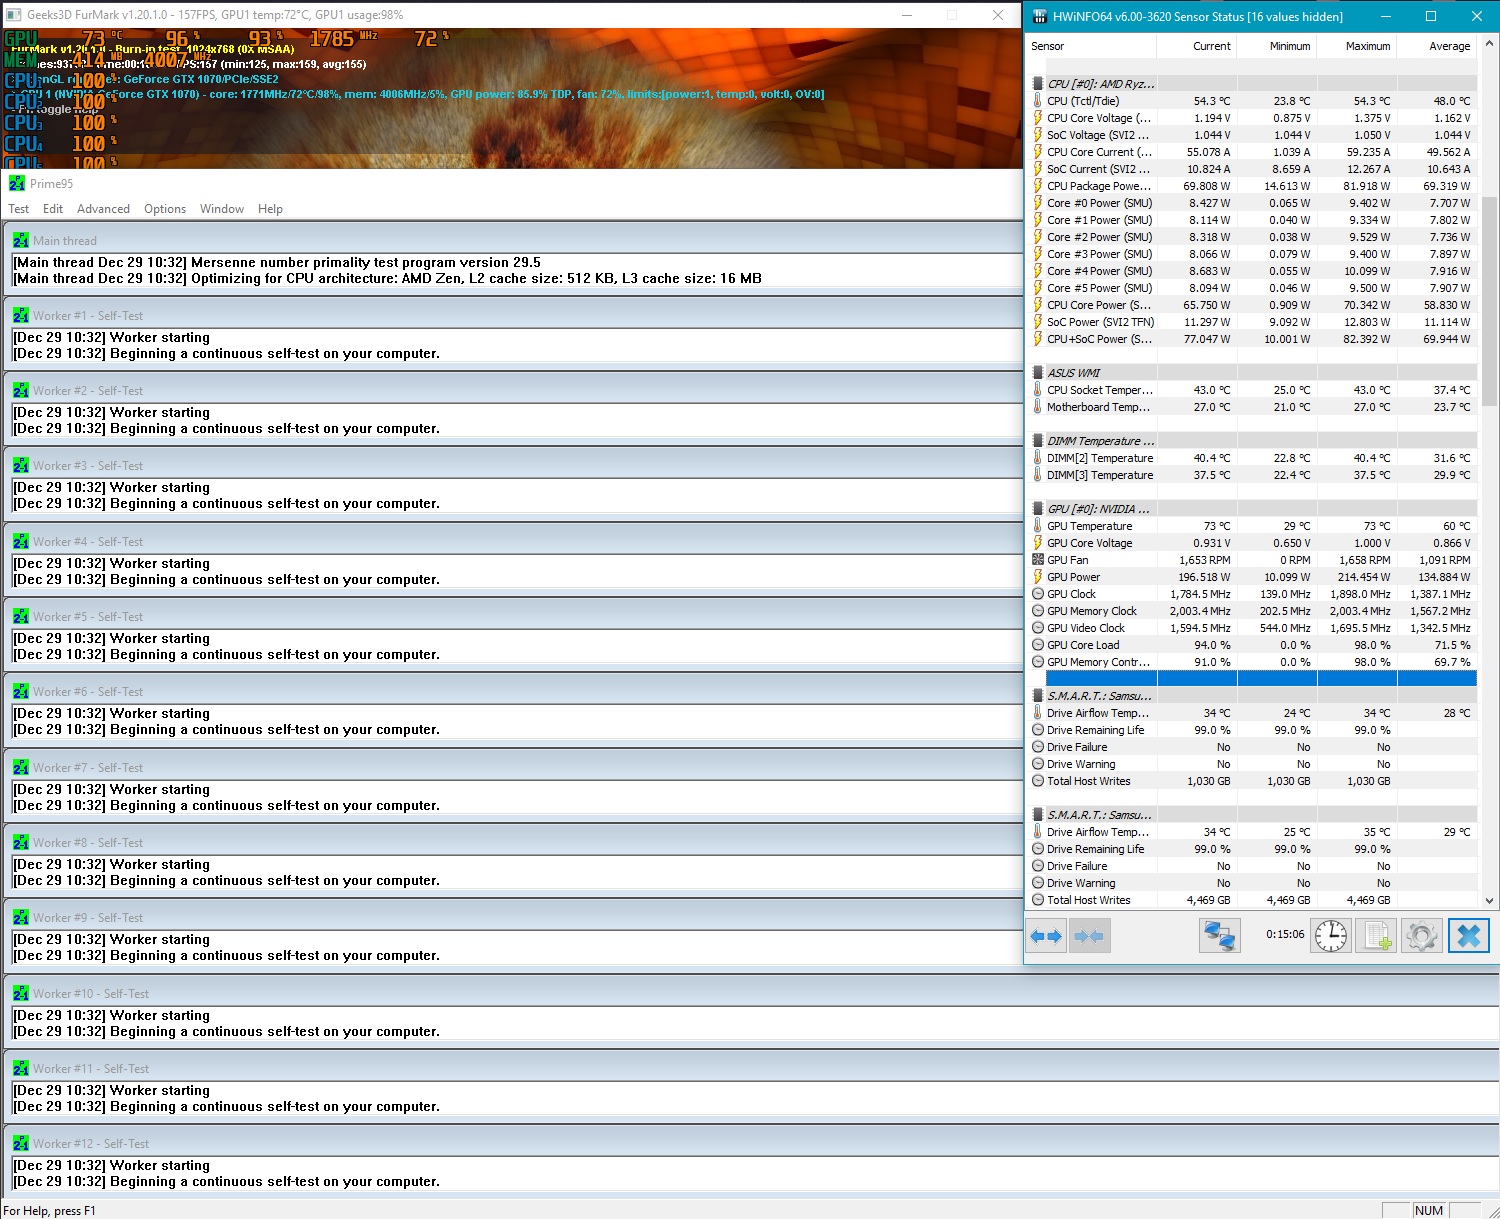Screen dimensions: 1500x1219
Task: Click the HWiNFO64 title bar app icon
Action: pyautogui.click(x=1039, y=16)
